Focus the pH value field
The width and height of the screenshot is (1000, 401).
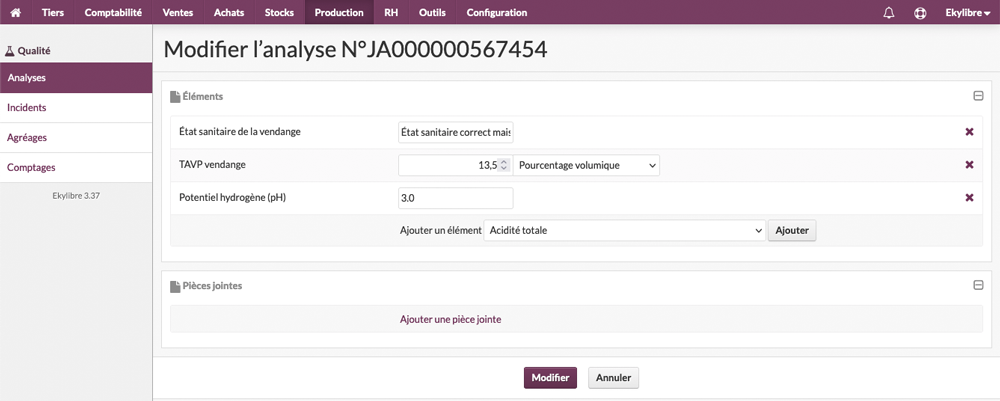pos(455,198)
